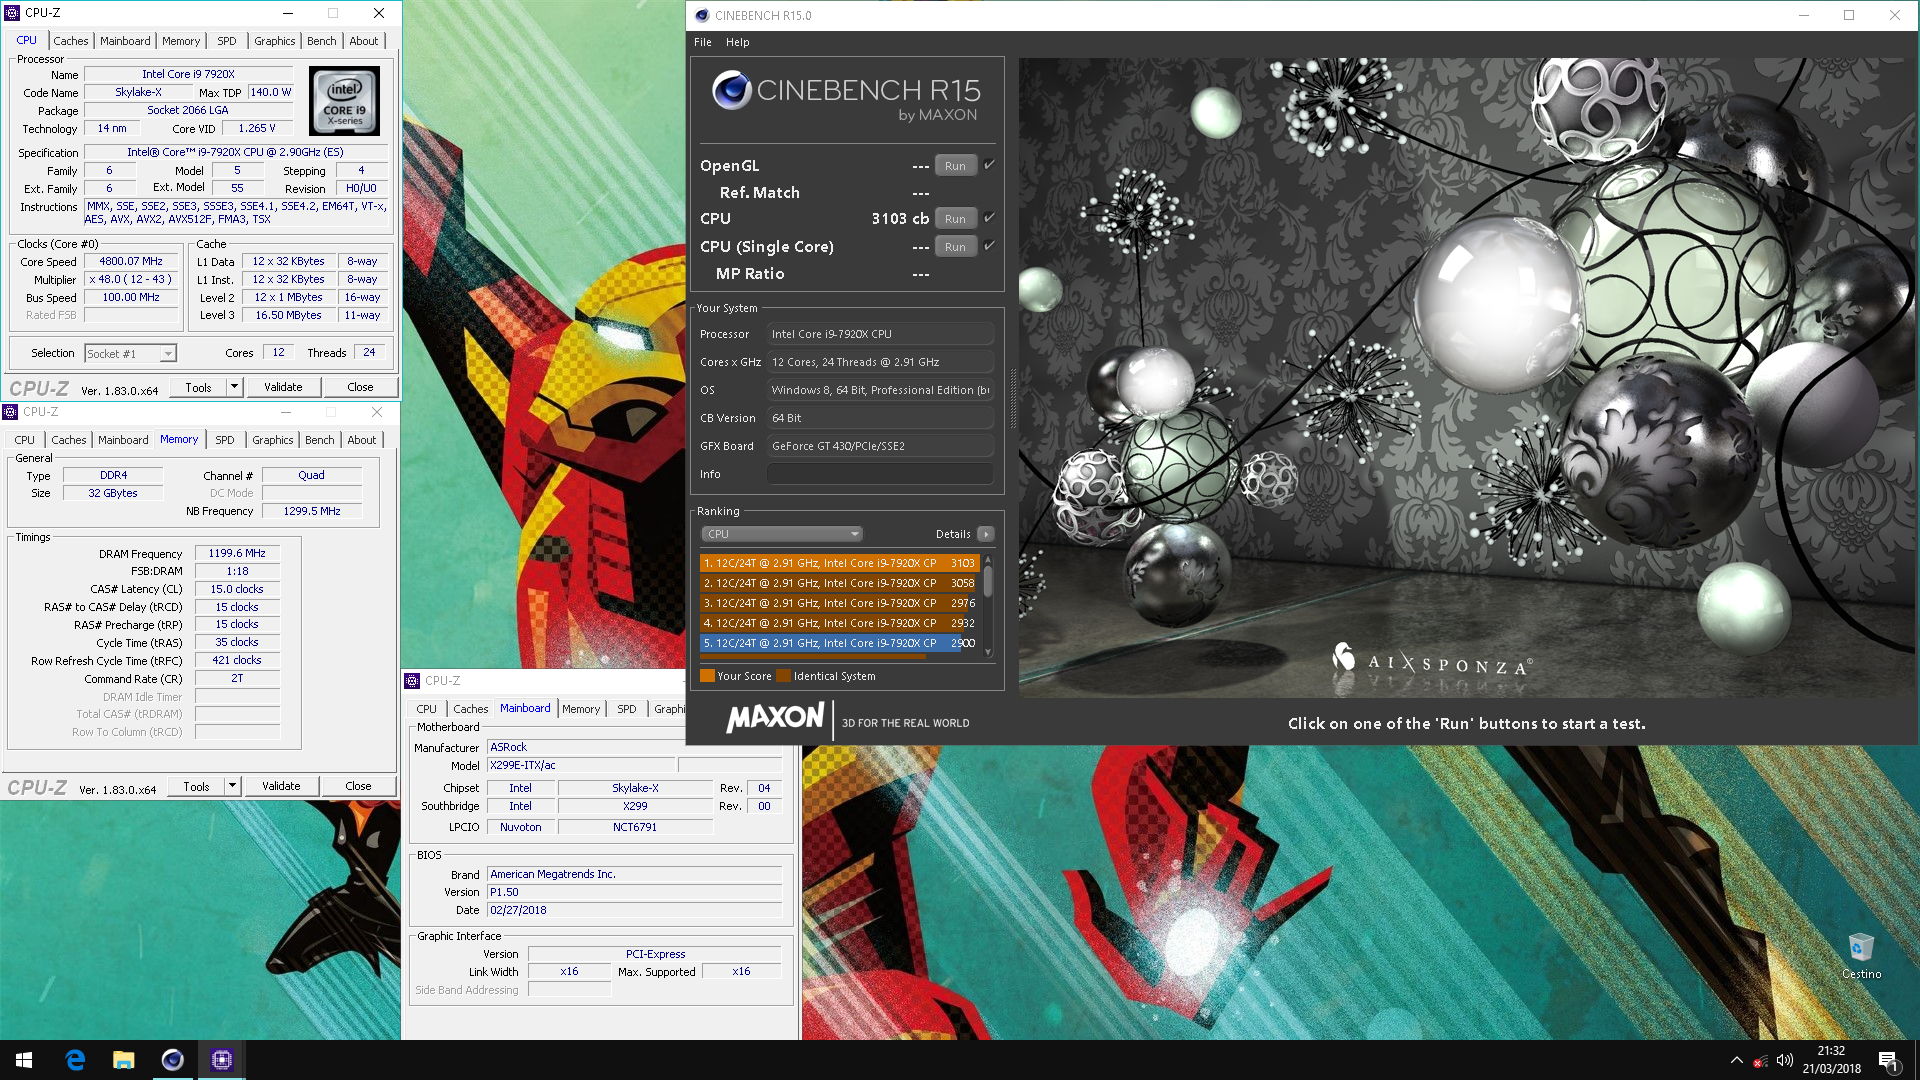Open the Socket #1 selection dropdown

click(x=130, y=353)
